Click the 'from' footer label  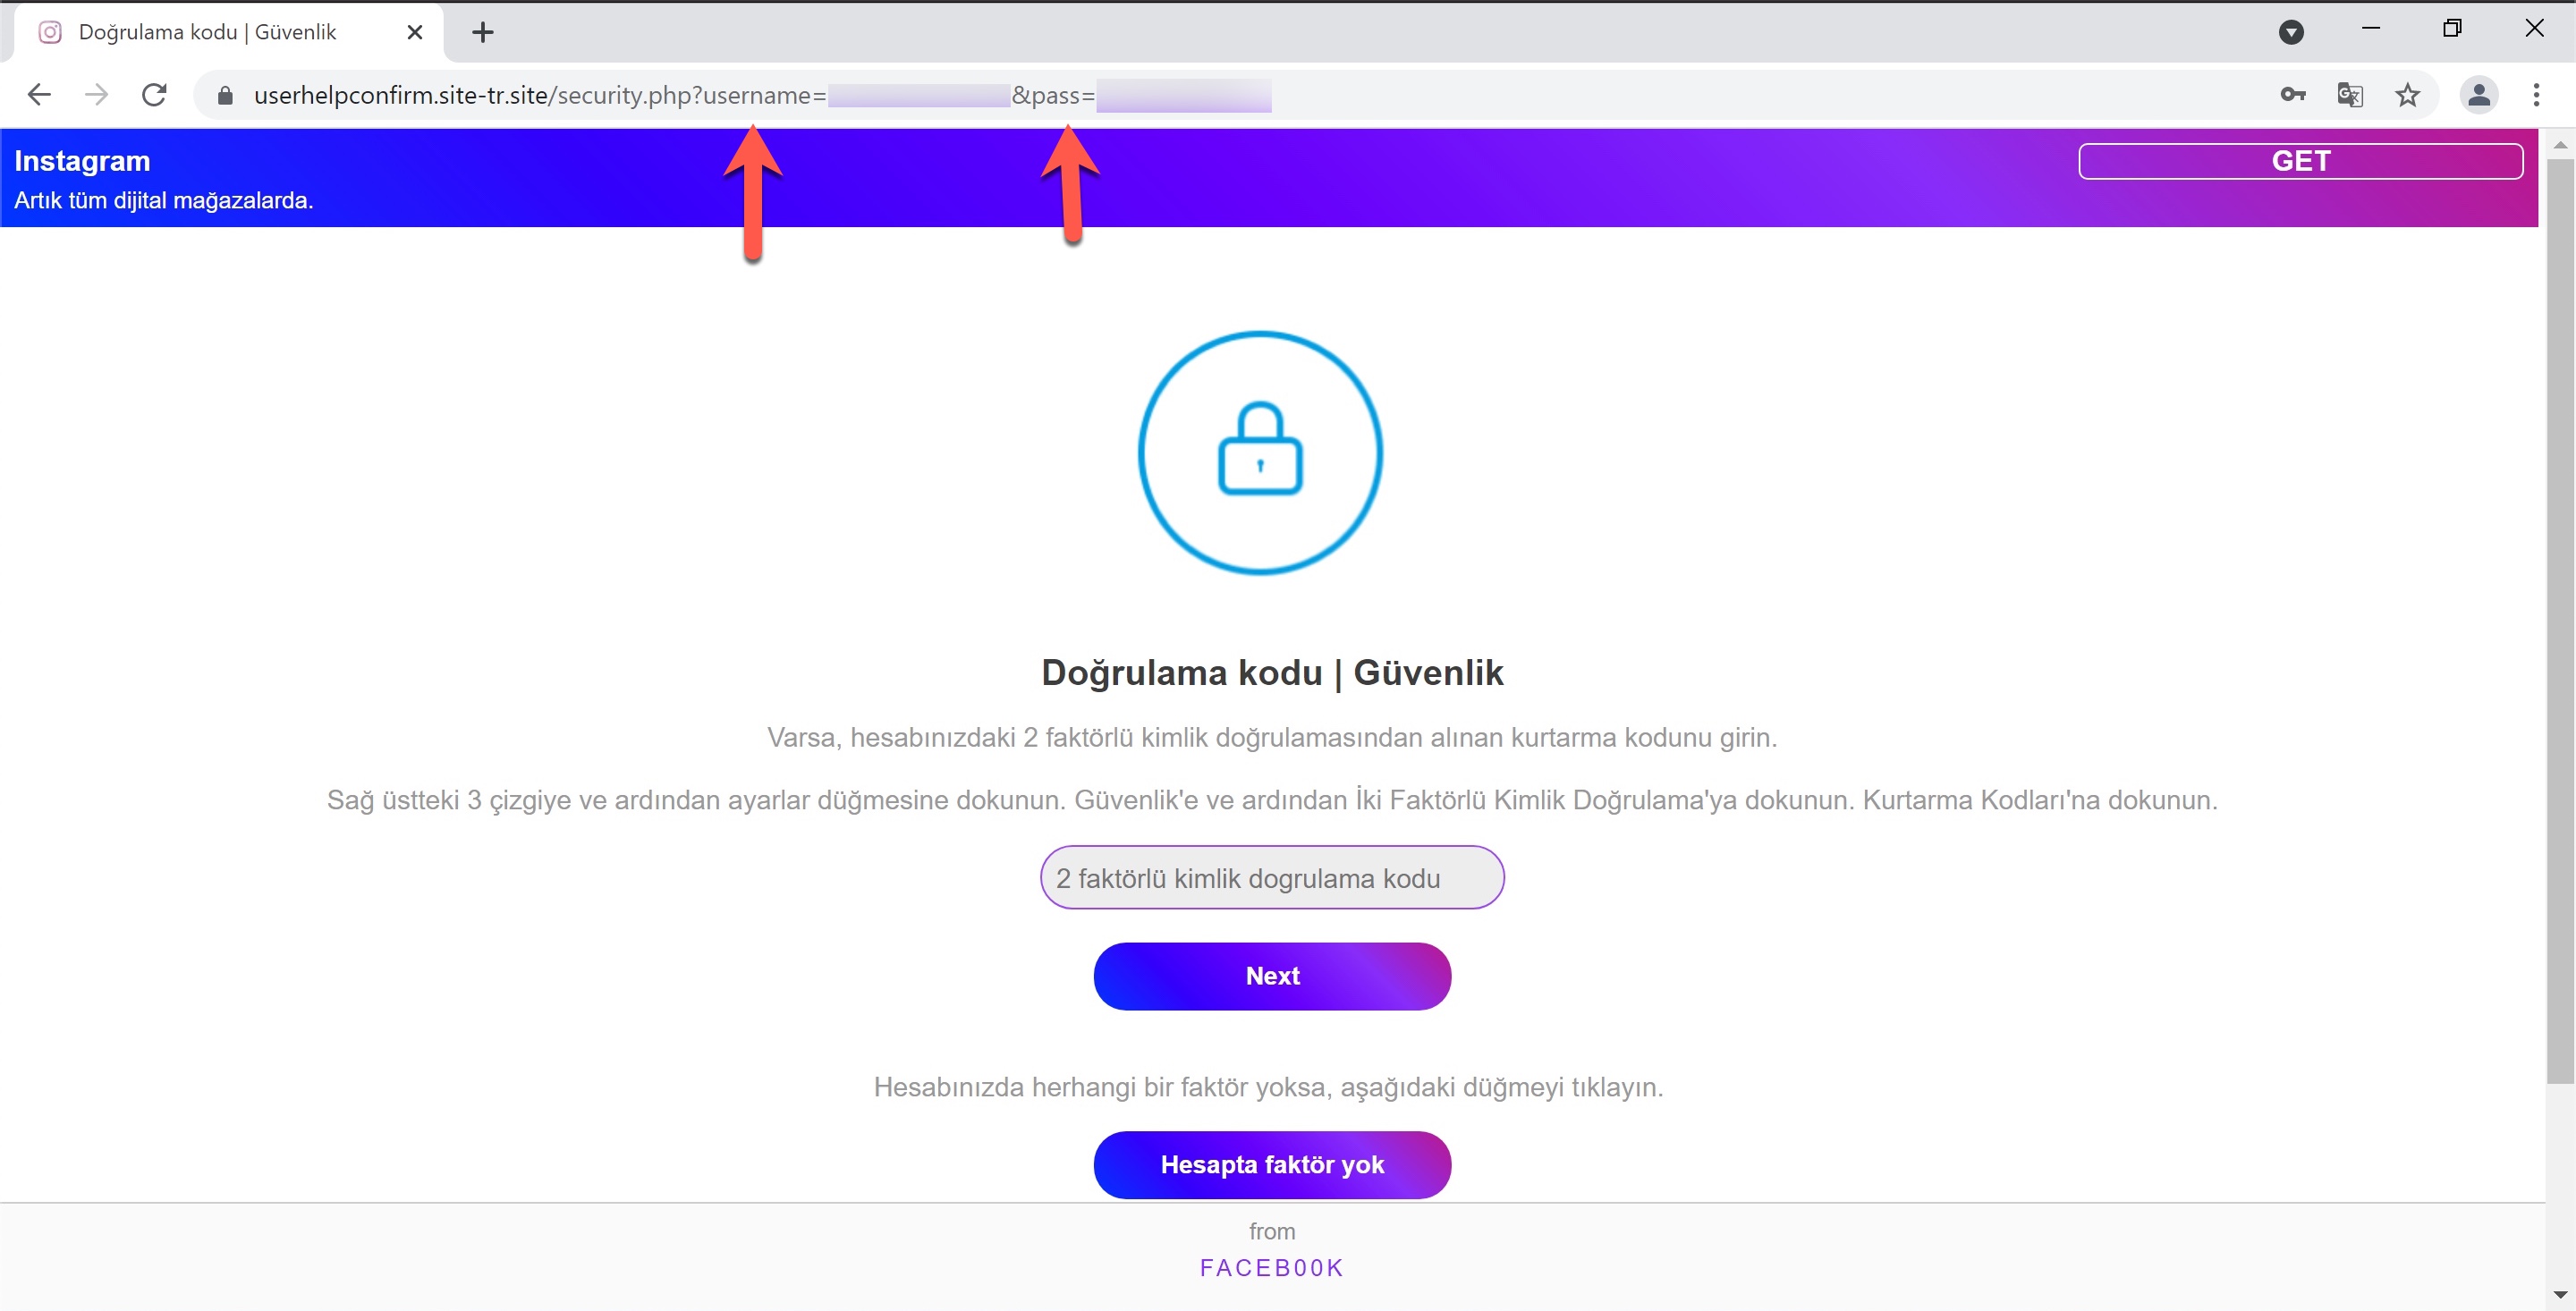point(1272,1231)
